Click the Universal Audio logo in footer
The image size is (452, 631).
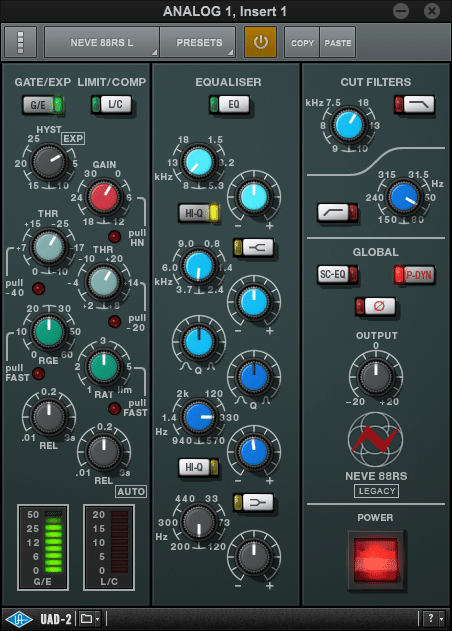click(x=19, y=619)
